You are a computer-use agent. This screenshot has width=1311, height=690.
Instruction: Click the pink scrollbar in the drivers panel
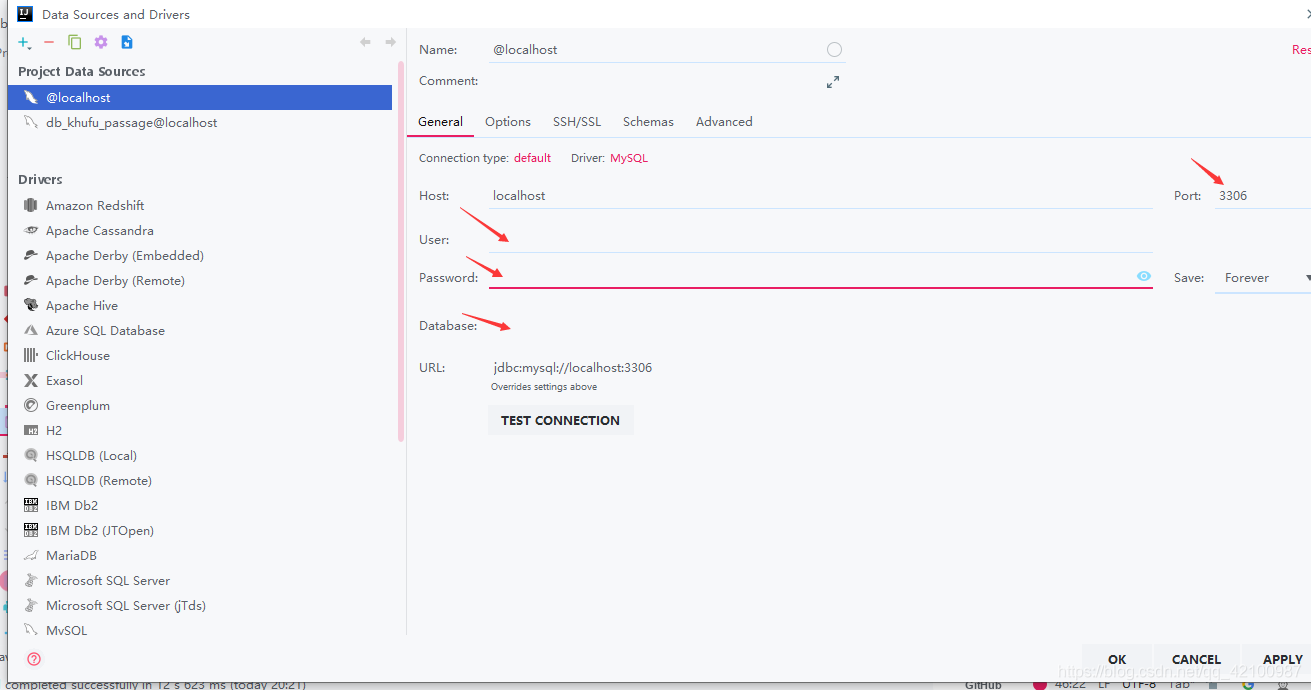pos(401,250)
